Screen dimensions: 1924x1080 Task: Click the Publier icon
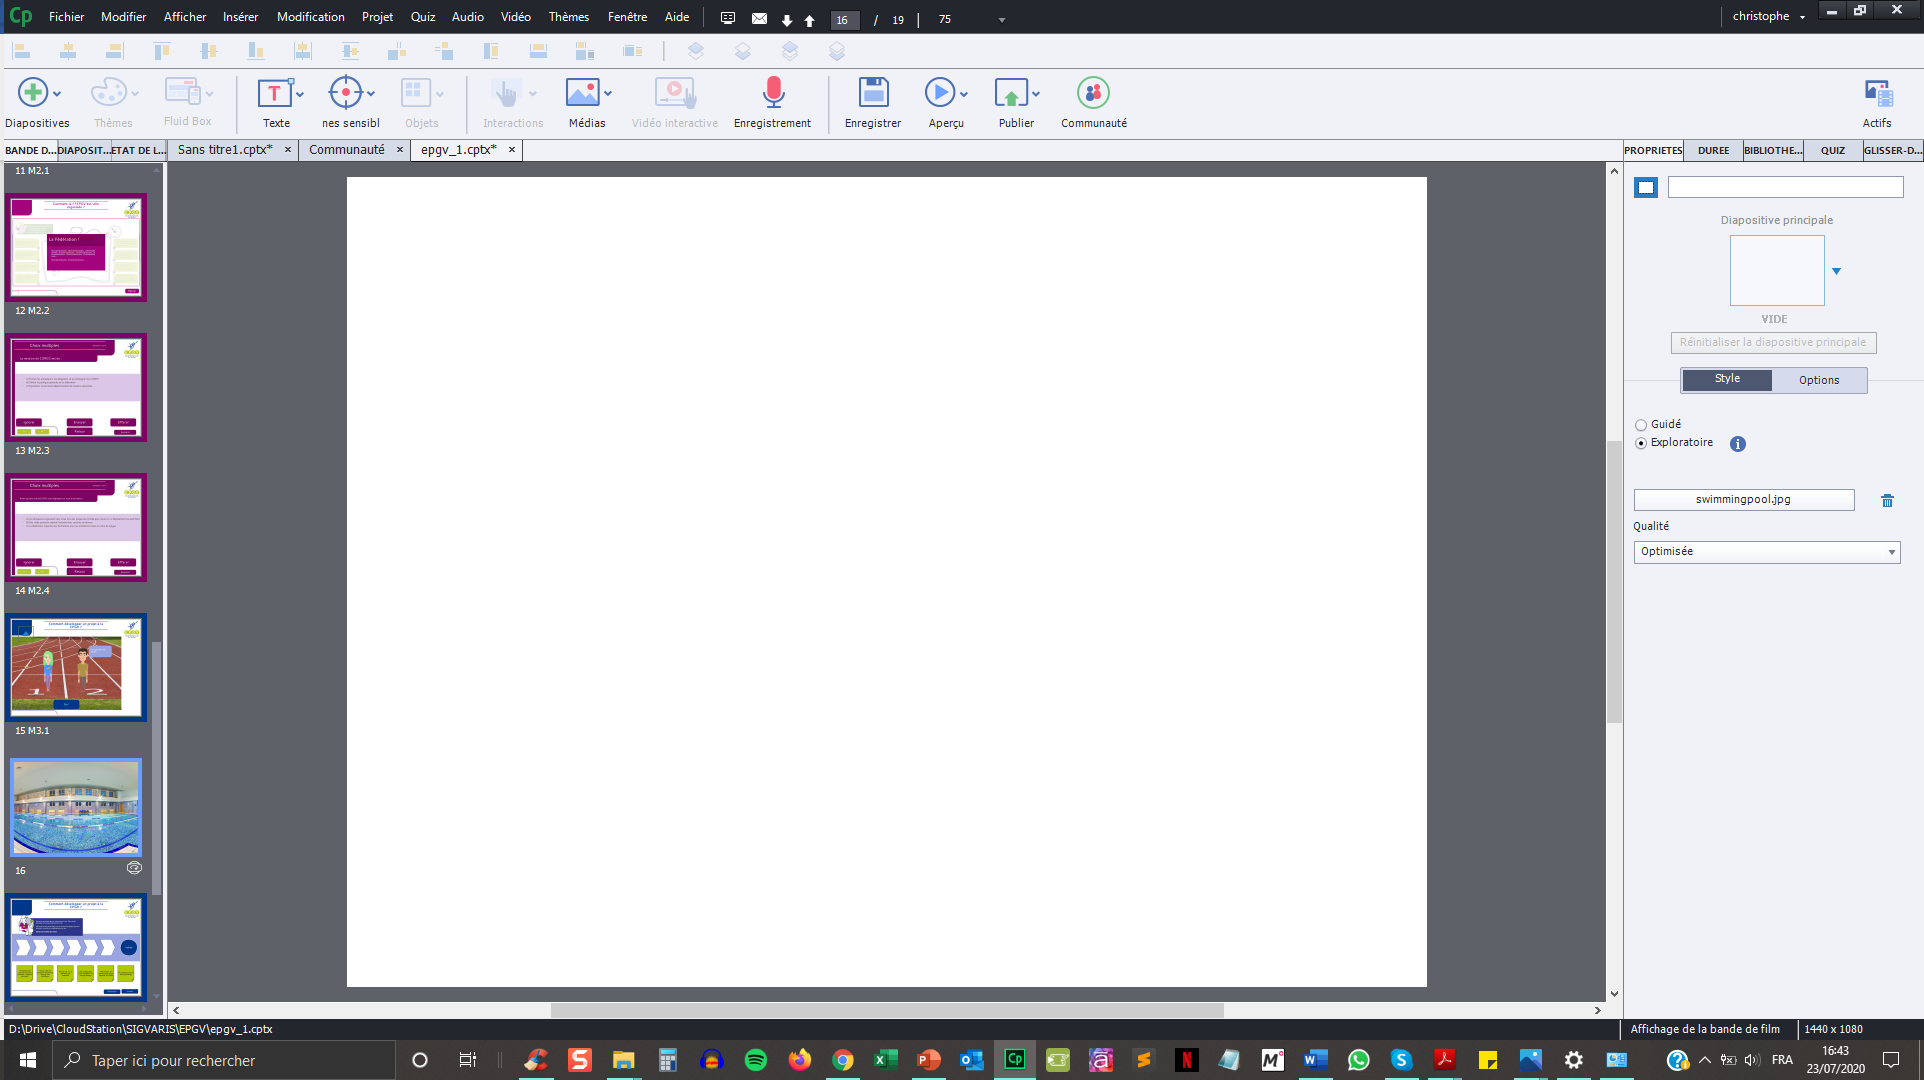click(x=1010, y=93)
